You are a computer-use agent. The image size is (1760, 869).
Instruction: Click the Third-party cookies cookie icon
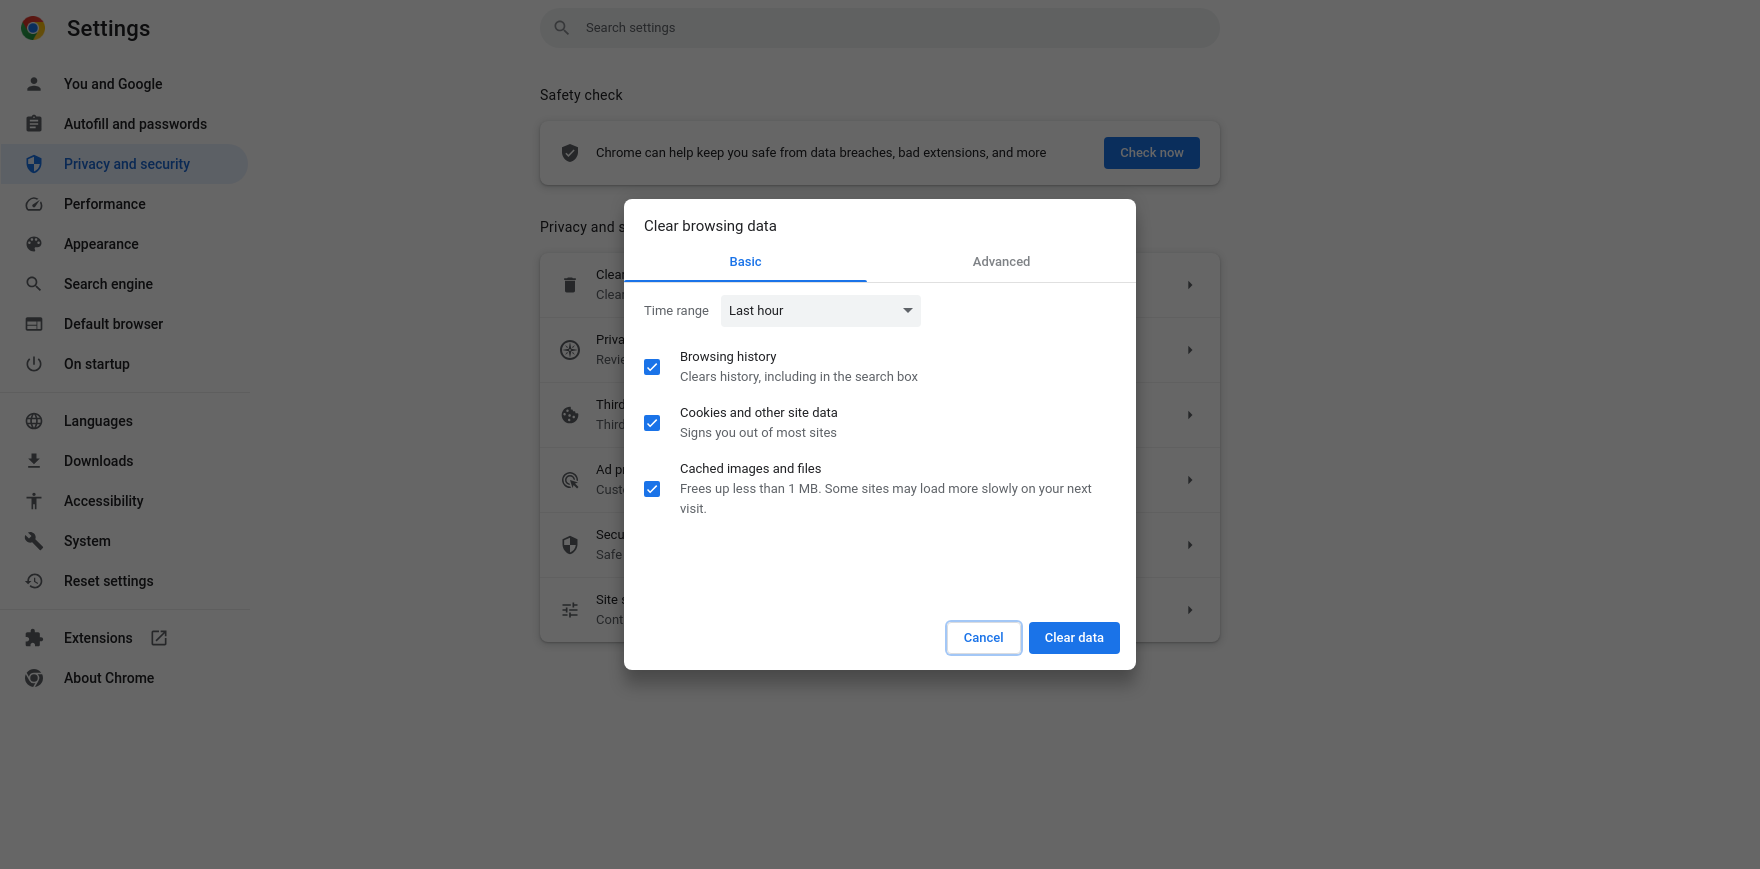pyautogui.click(x=570, y=415)
